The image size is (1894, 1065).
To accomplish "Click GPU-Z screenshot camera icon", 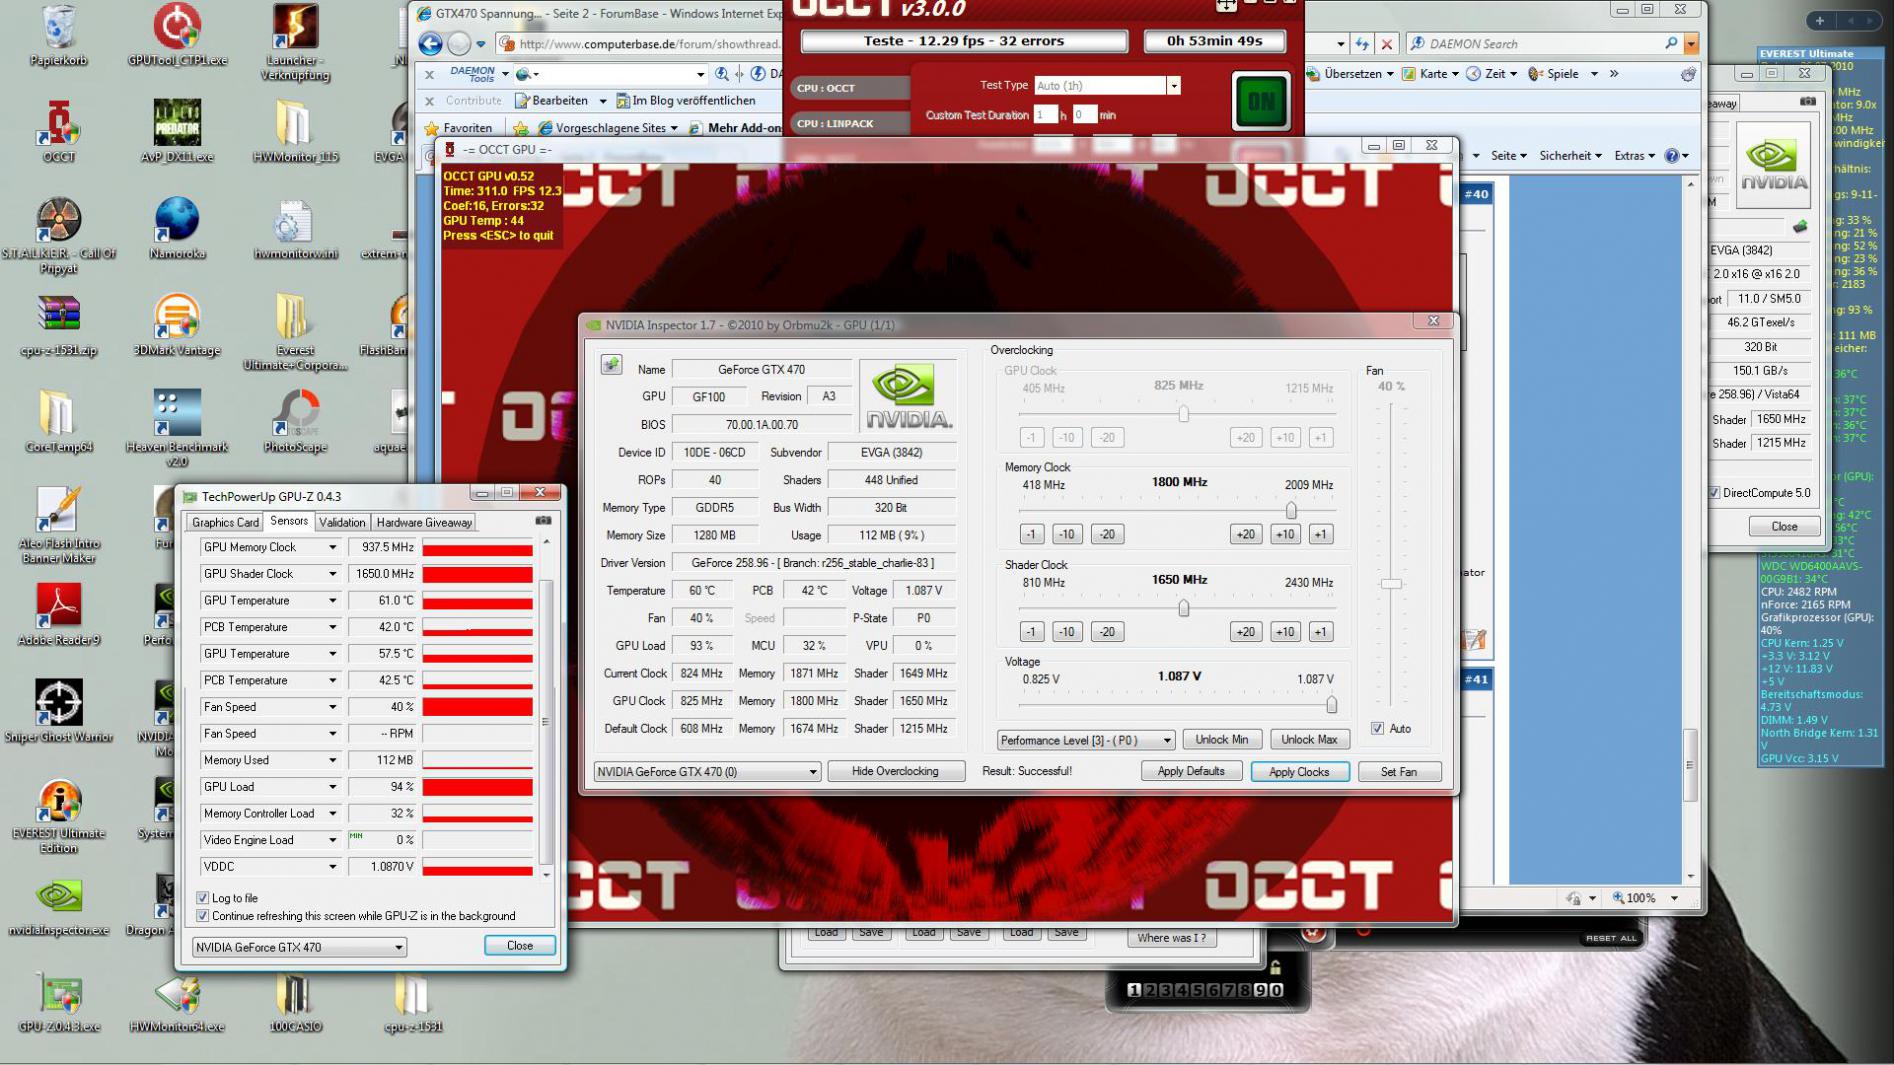I will tap(543, 521).
